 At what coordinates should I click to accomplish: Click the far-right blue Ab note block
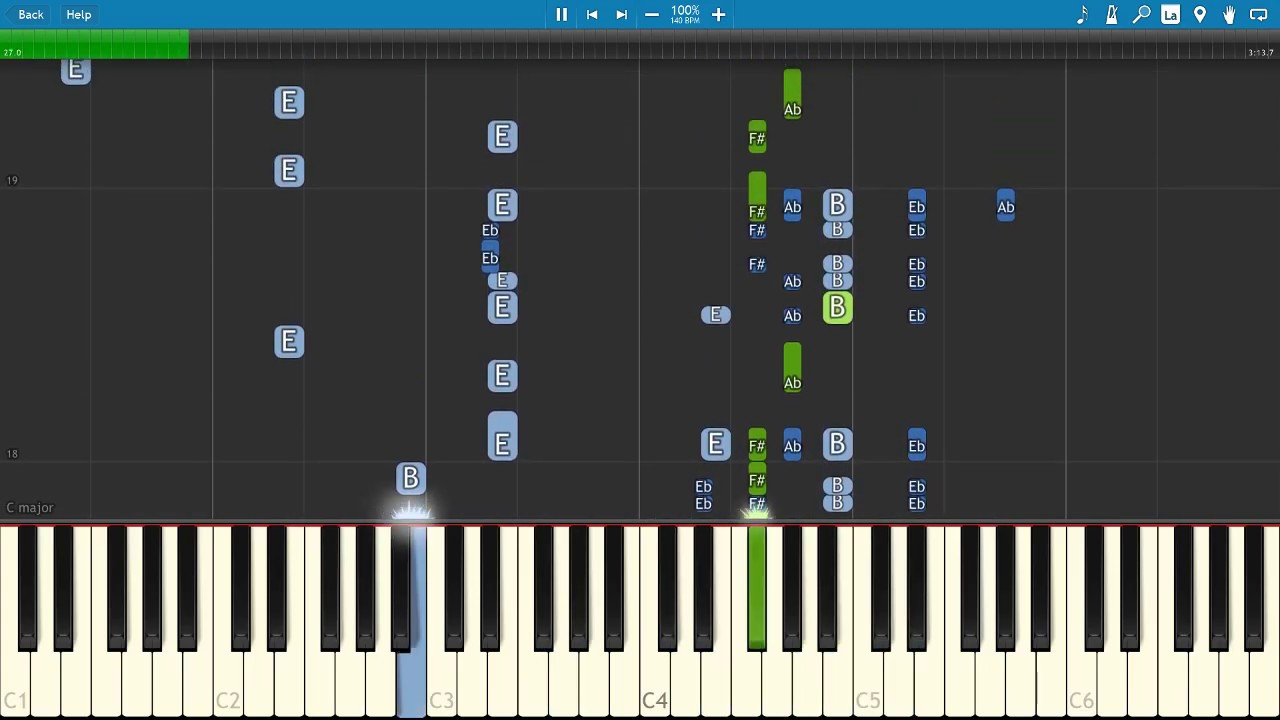point(1005,207)
